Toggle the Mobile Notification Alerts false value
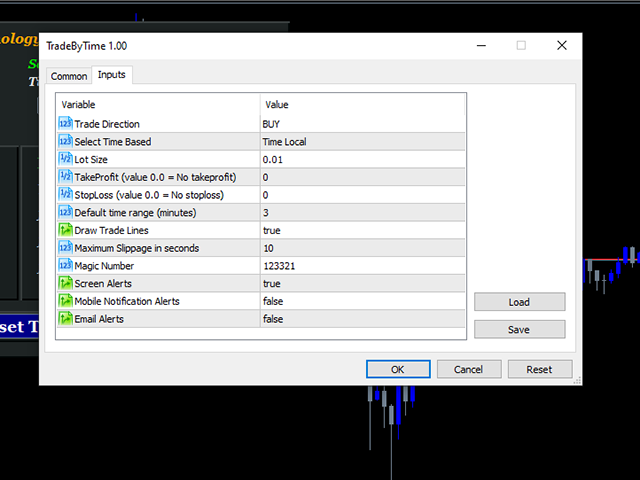The image size is (640, 480). tap(363, 301)
